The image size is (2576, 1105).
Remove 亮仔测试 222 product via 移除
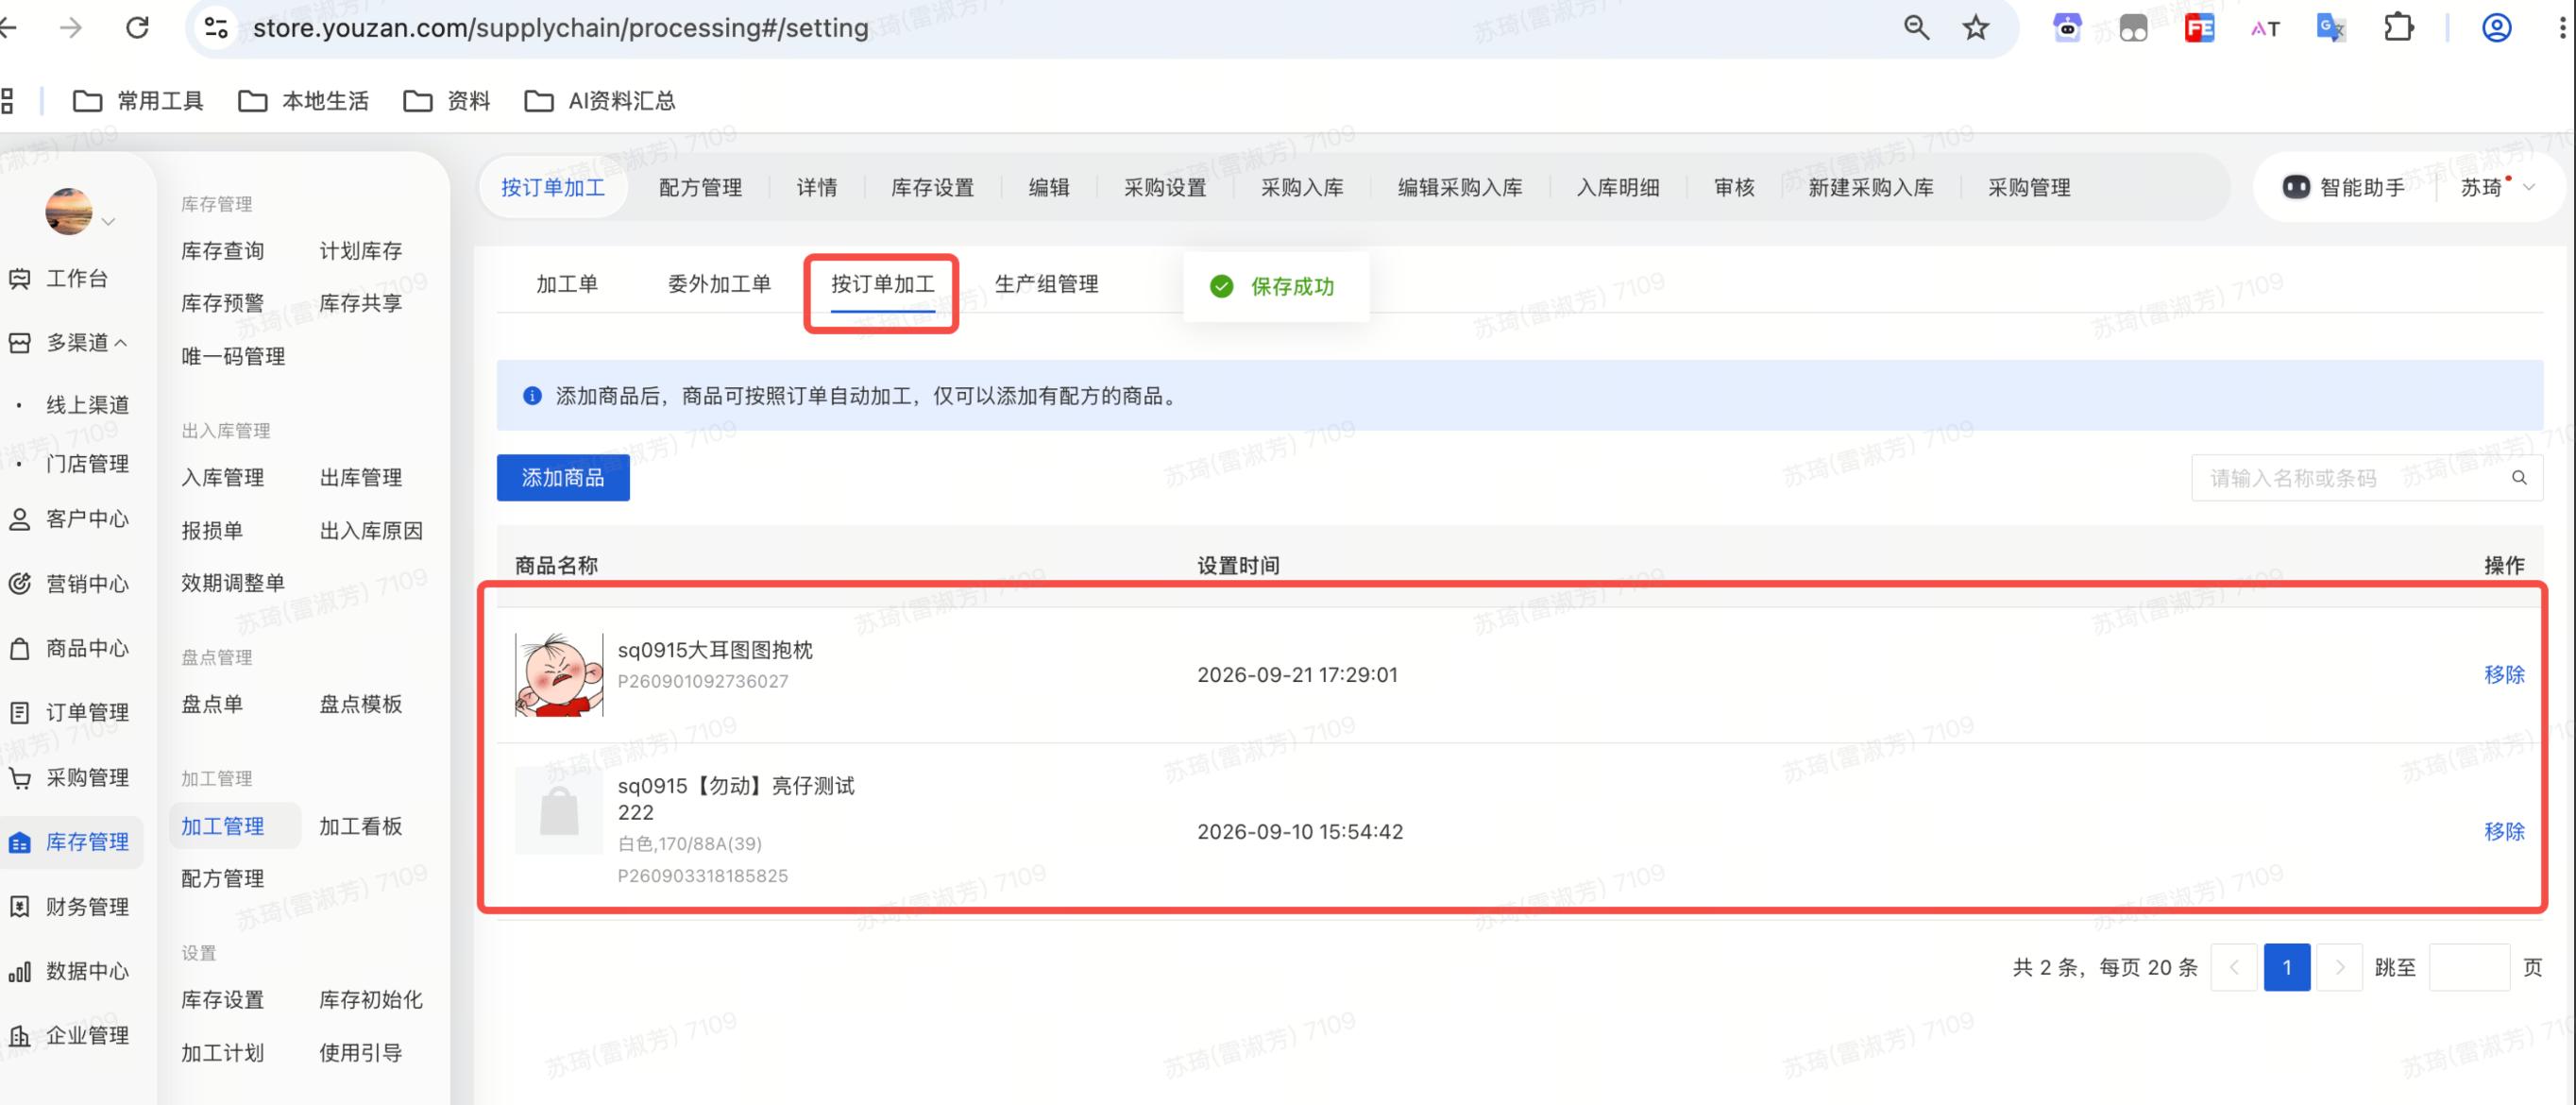[2504, 831]
